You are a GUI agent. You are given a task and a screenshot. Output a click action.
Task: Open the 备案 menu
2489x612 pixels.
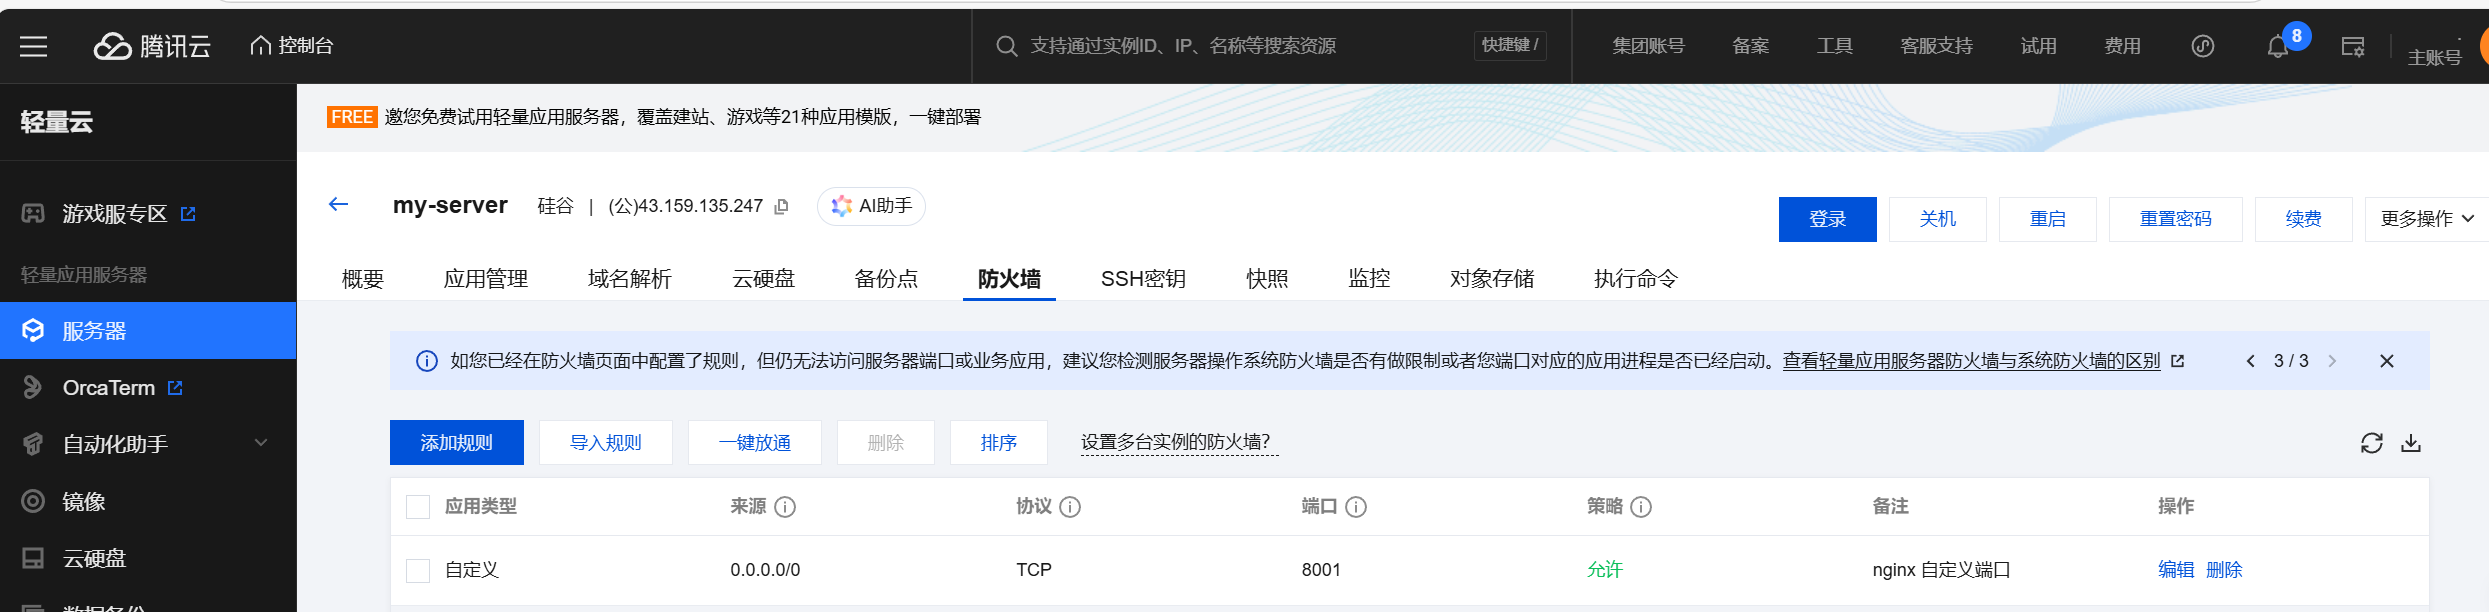pyautogui.click(x=1750, y=46)
